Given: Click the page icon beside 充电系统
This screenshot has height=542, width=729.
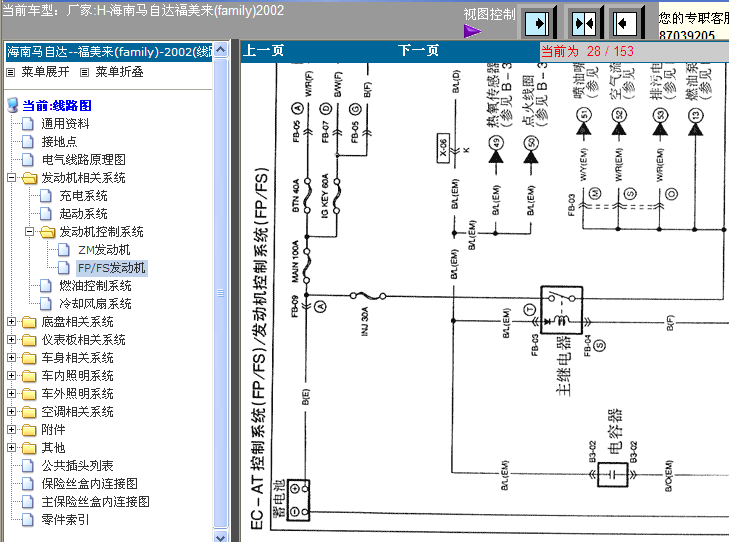Looking at the screenshot, I should pyautogui.click(x=46, y=196).
